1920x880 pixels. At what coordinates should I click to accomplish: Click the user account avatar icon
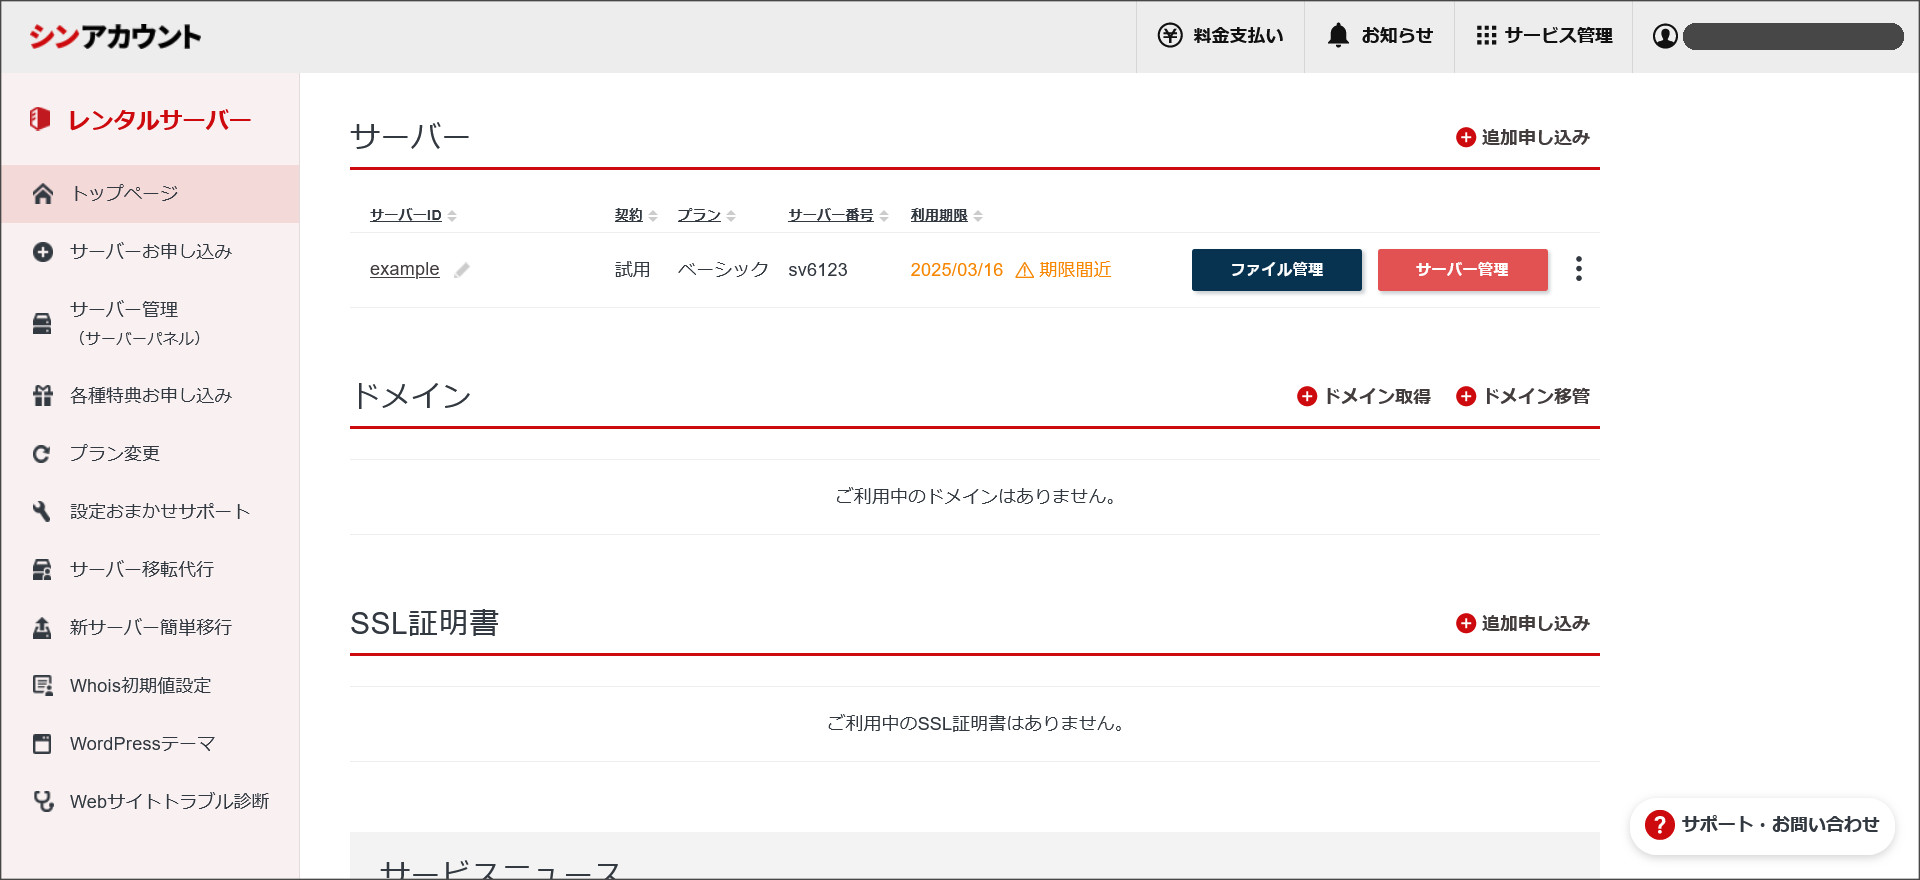click(1665, 36)
